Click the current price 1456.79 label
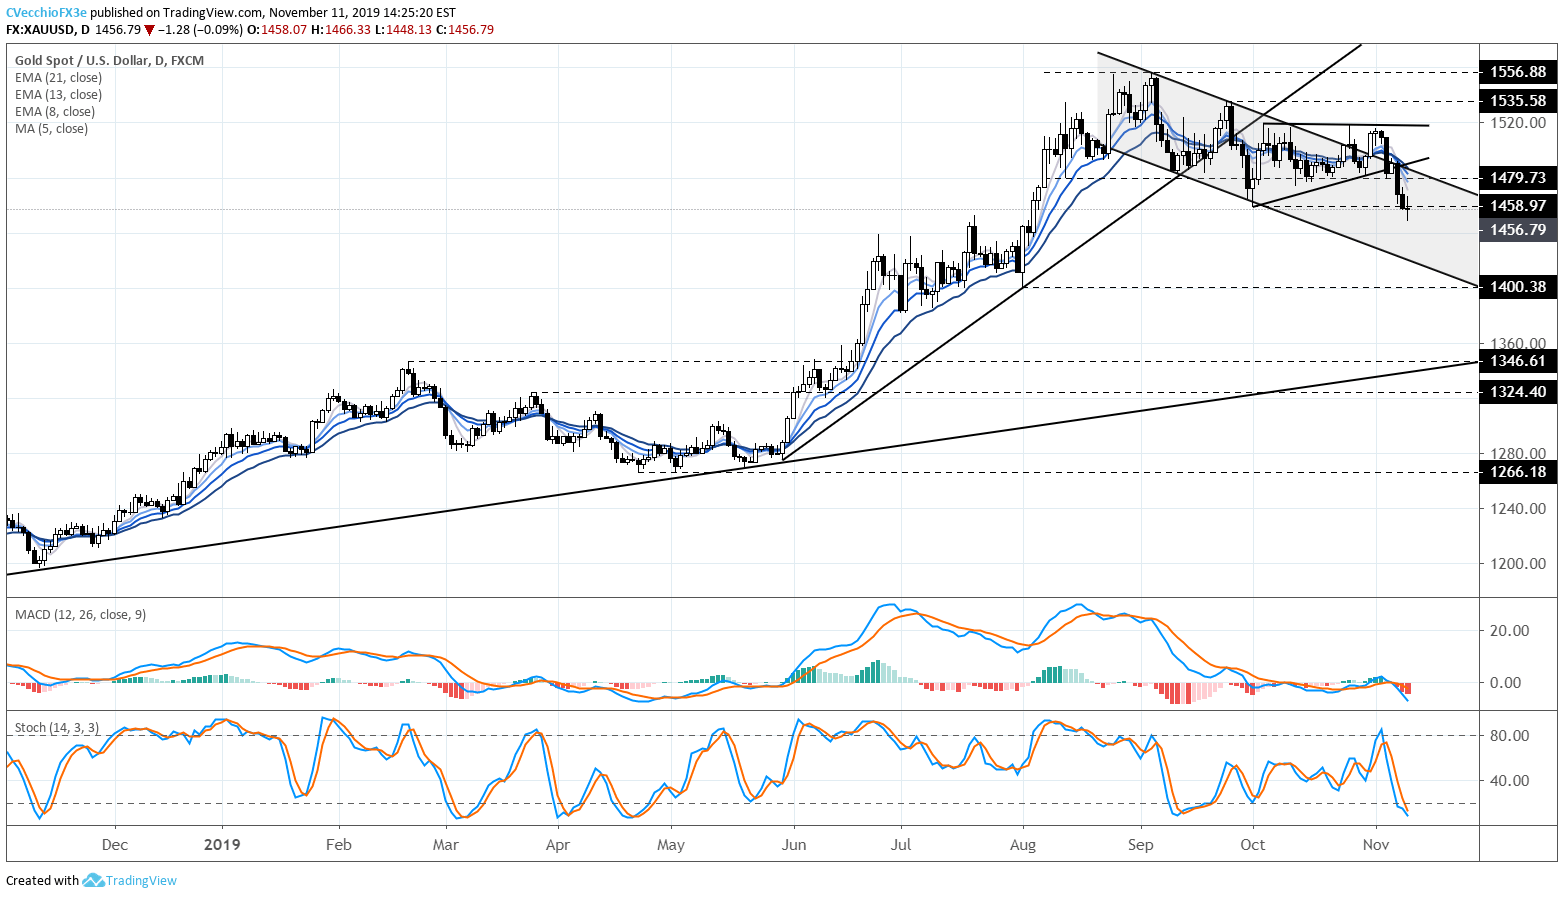The height and width of the screenshot is (898, 1564). (x=1517, y=230)
